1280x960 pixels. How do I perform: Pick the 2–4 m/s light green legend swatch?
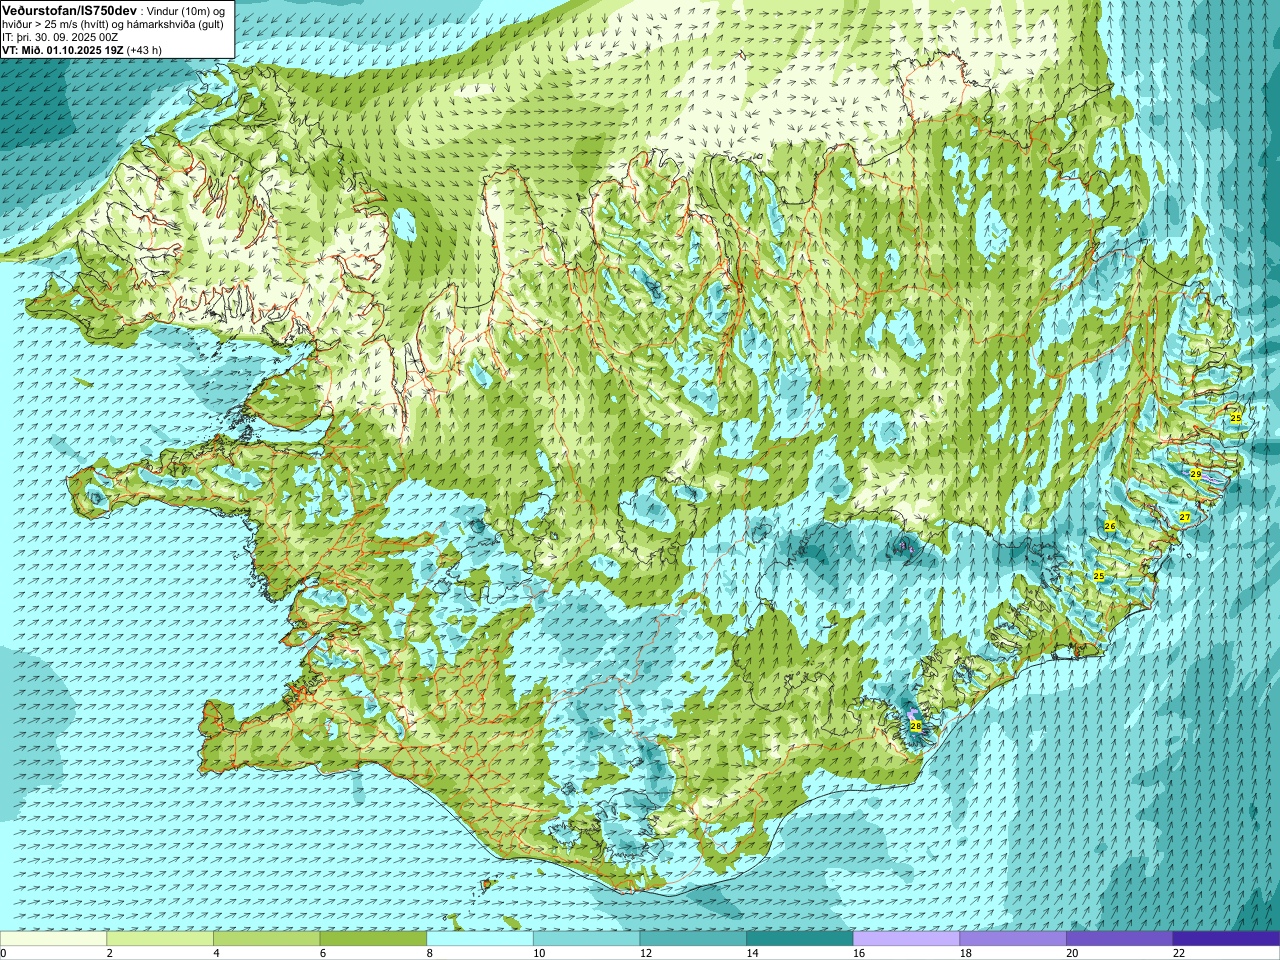point(160,939)
